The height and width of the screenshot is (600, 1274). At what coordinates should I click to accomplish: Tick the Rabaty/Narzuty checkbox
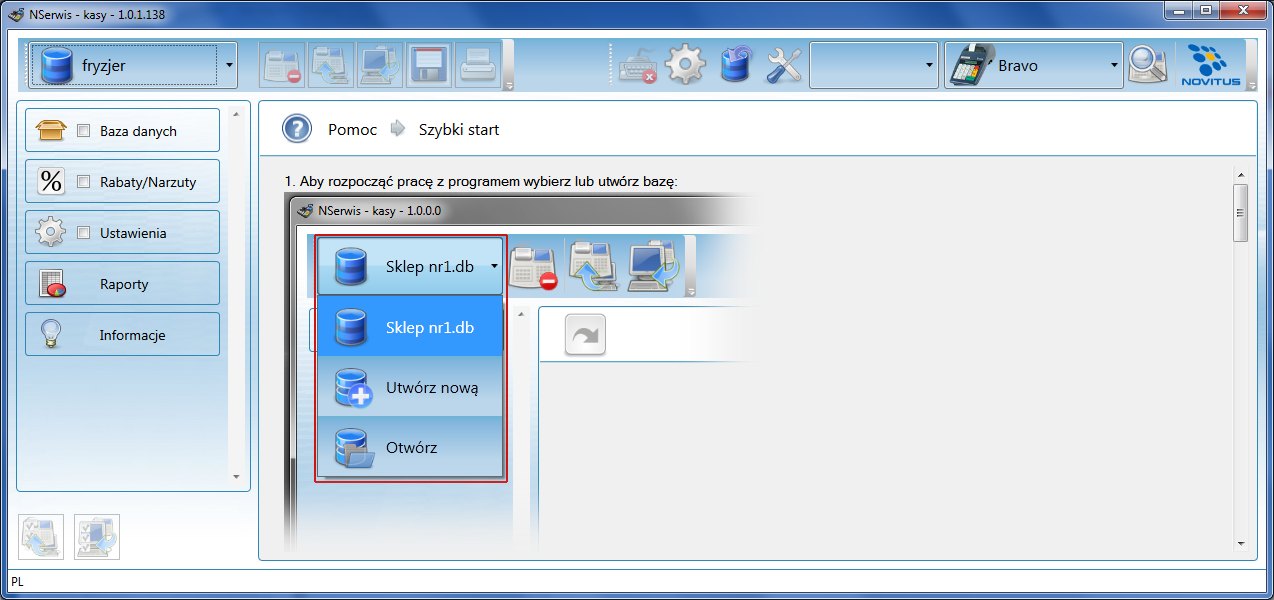[83, 182]
